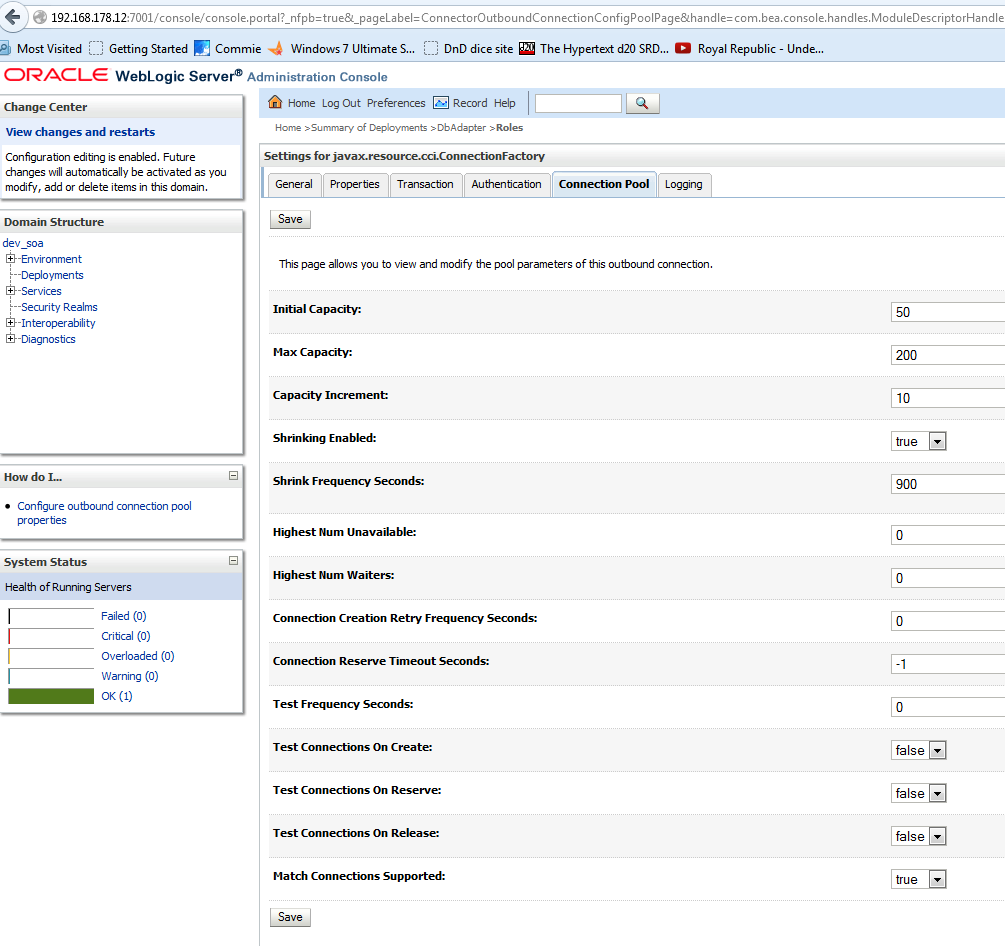Click Failed (0) status link
Screen dimensions: 1005x946
click(124, 616)
